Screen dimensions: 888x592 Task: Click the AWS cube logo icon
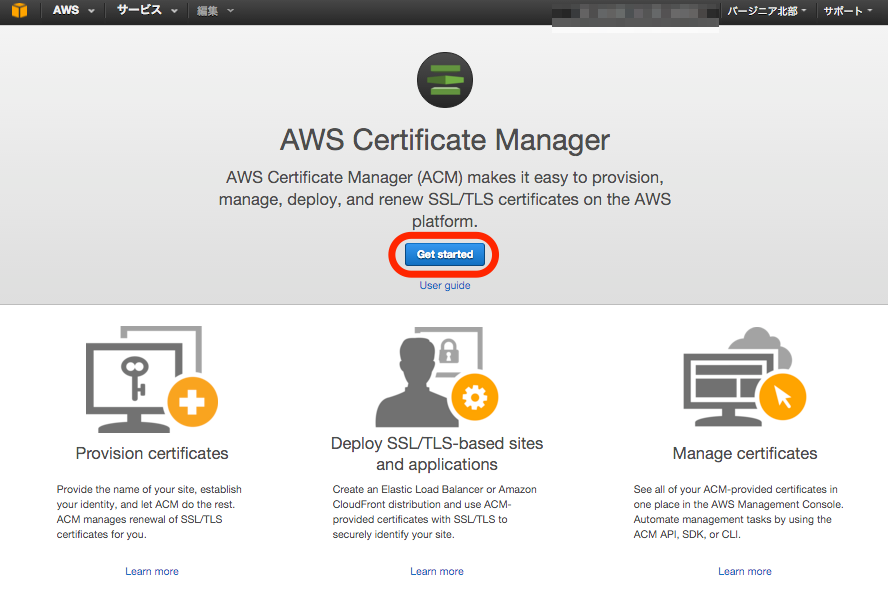click(x=17, y=11)
